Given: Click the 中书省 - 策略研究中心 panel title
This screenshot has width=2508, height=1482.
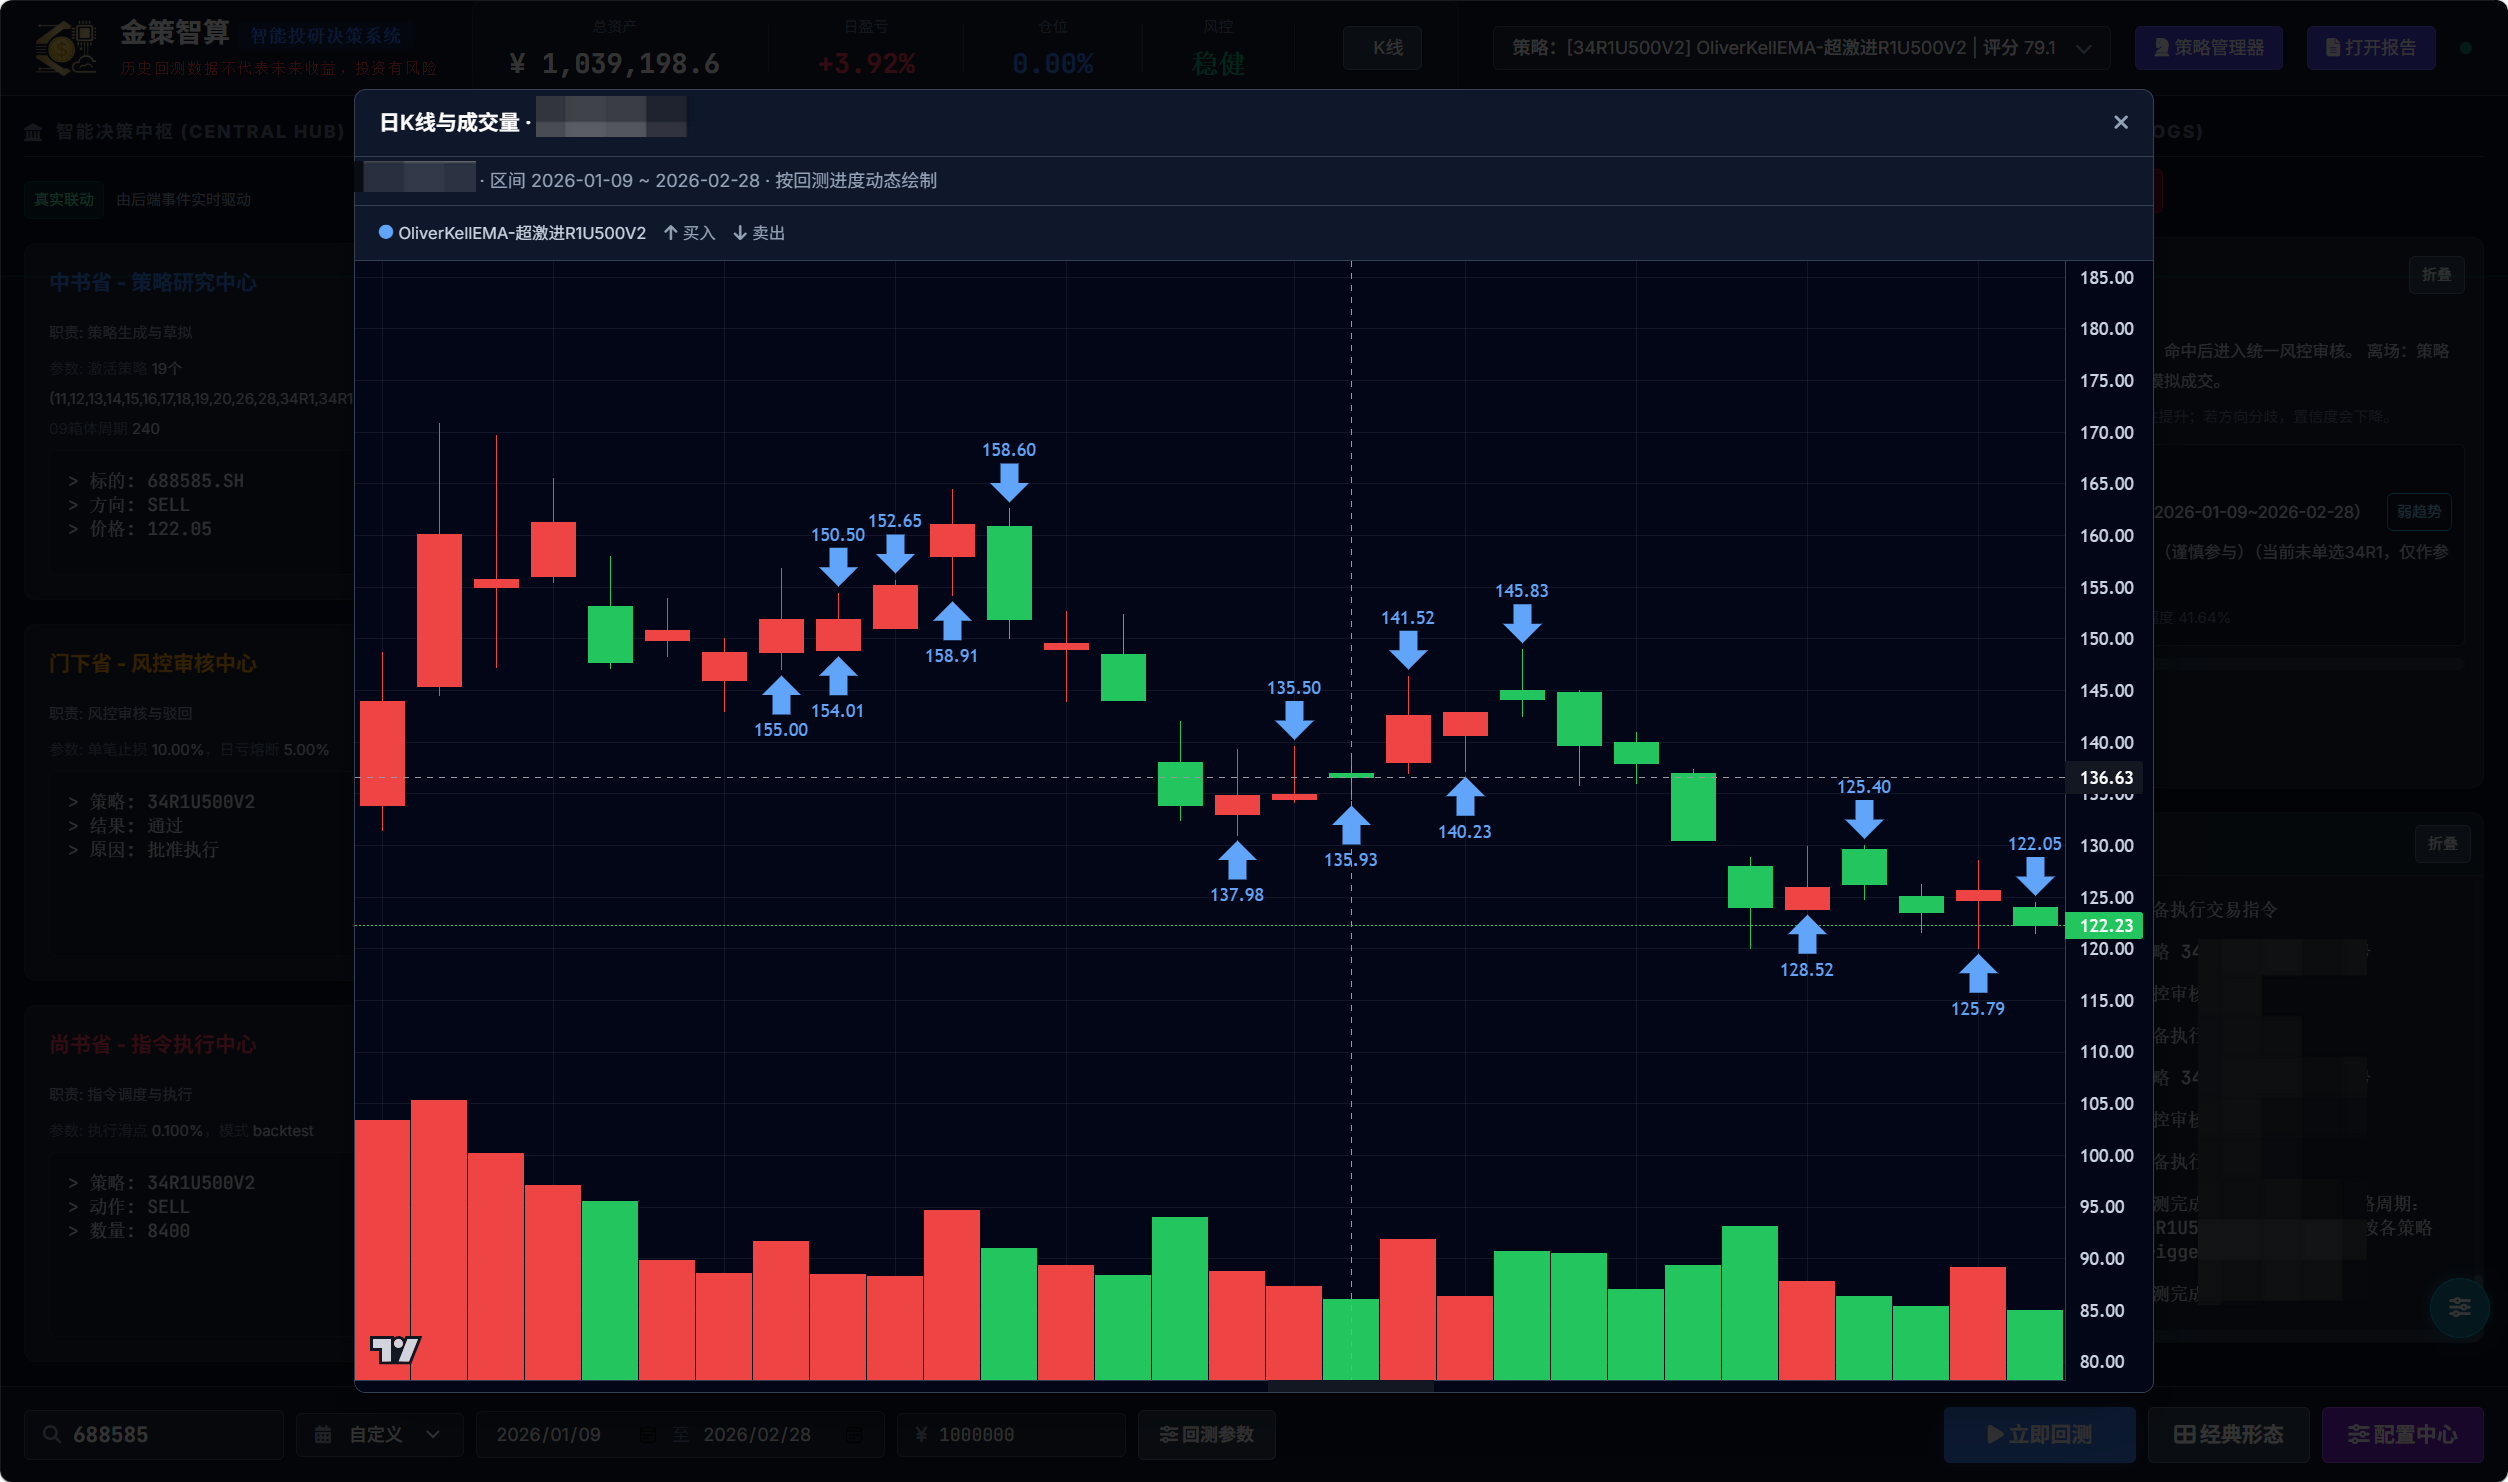Looking at the screenshot, I should [153, 283].
